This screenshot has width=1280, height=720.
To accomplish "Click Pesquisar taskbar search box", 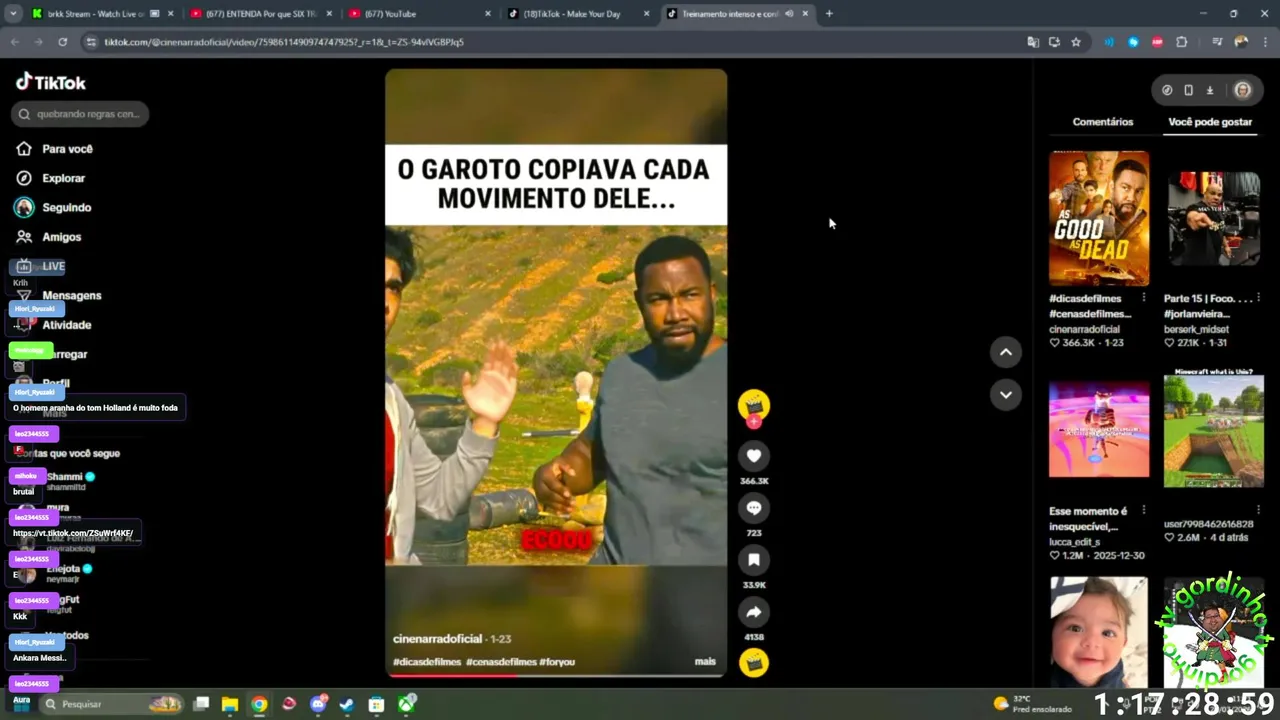I will click(112, 704).
